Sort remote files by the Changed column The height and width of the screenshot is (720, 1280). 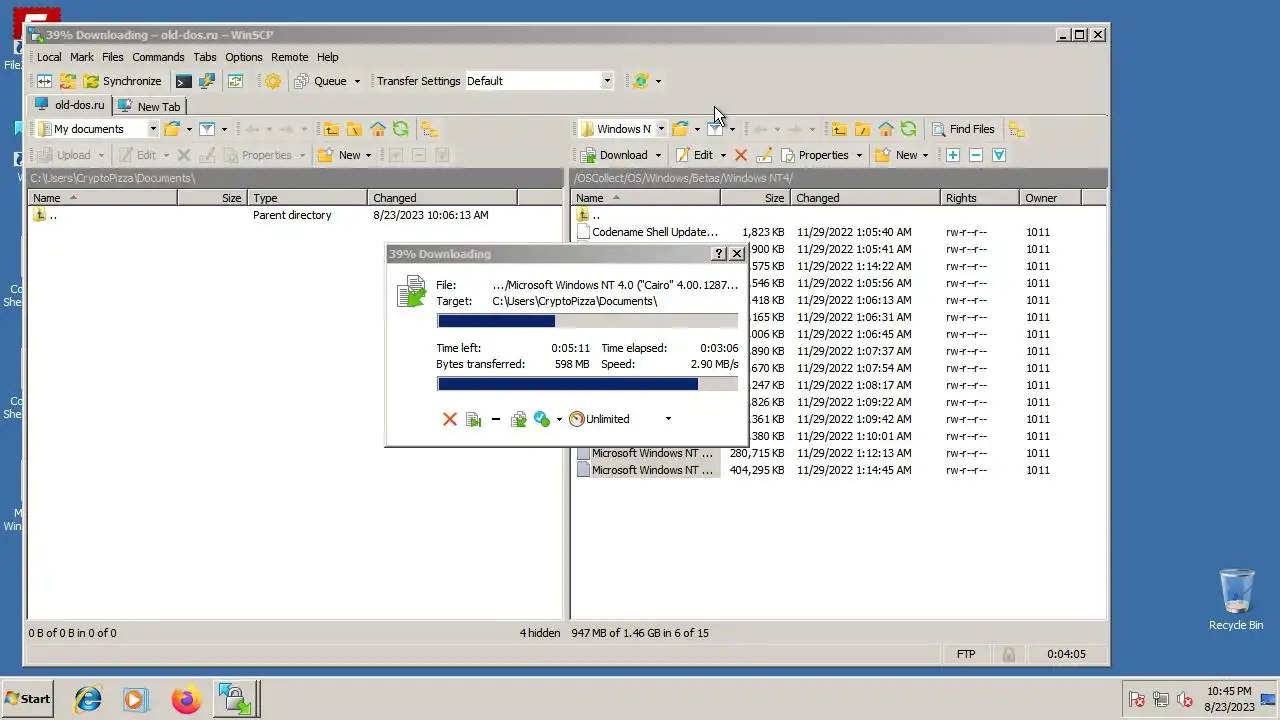tap(865, 198)
